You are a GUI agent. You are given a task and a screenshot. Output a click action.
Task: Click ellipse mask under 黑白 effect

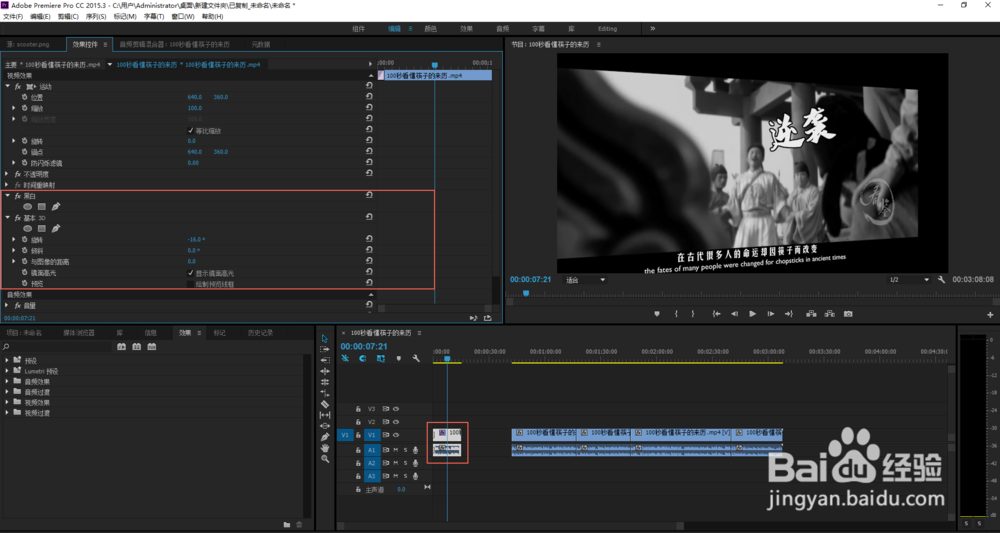click(x=27, y=207)
